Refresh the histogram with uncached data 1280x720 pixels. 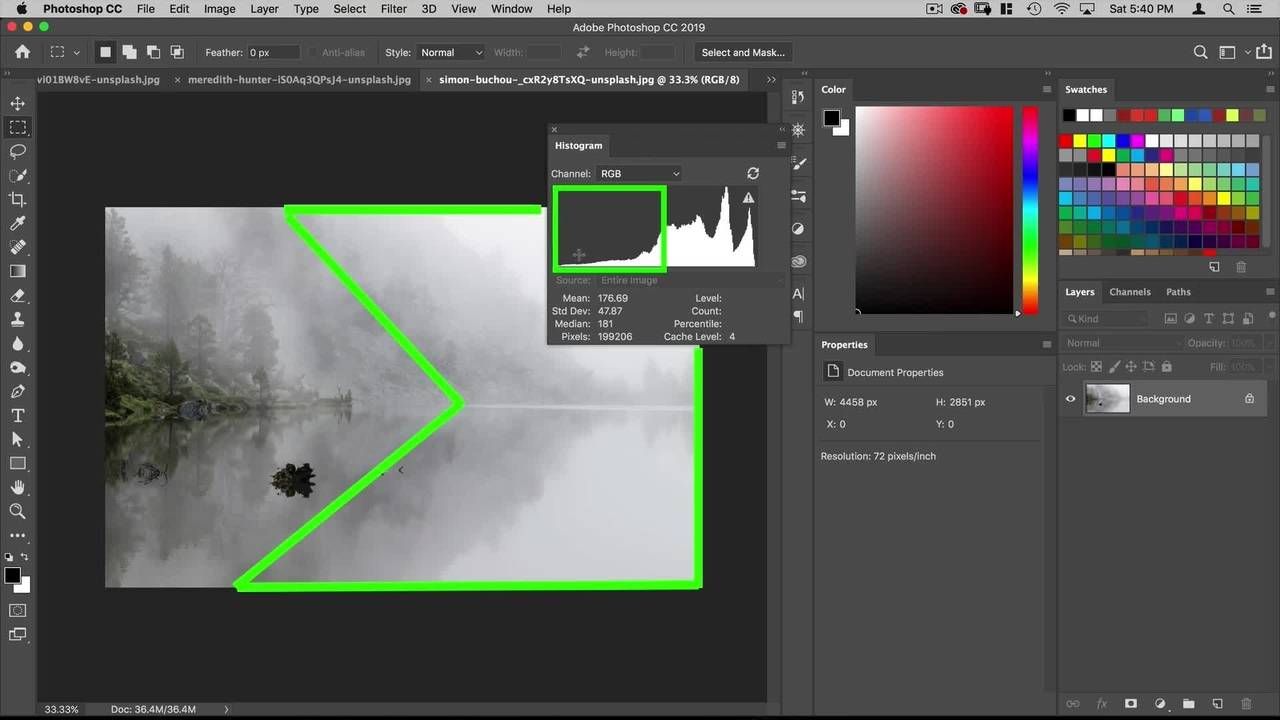coord(753,173)
